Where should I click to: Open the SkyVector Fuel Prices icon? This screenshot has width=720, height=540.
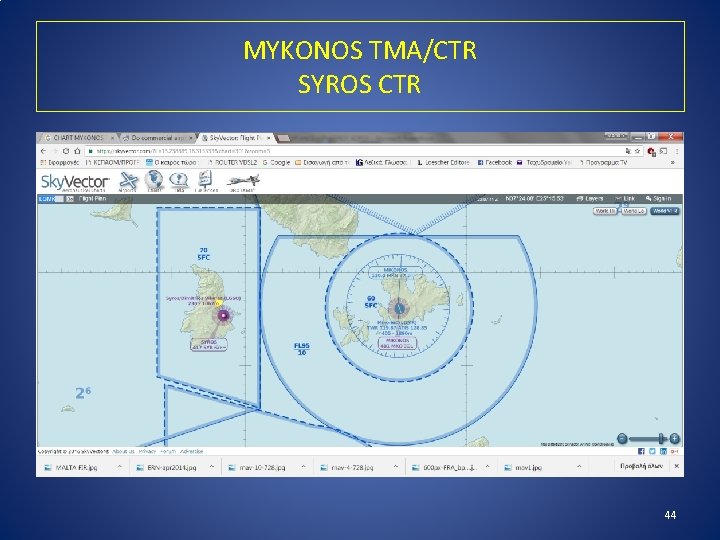pos(205,181)
